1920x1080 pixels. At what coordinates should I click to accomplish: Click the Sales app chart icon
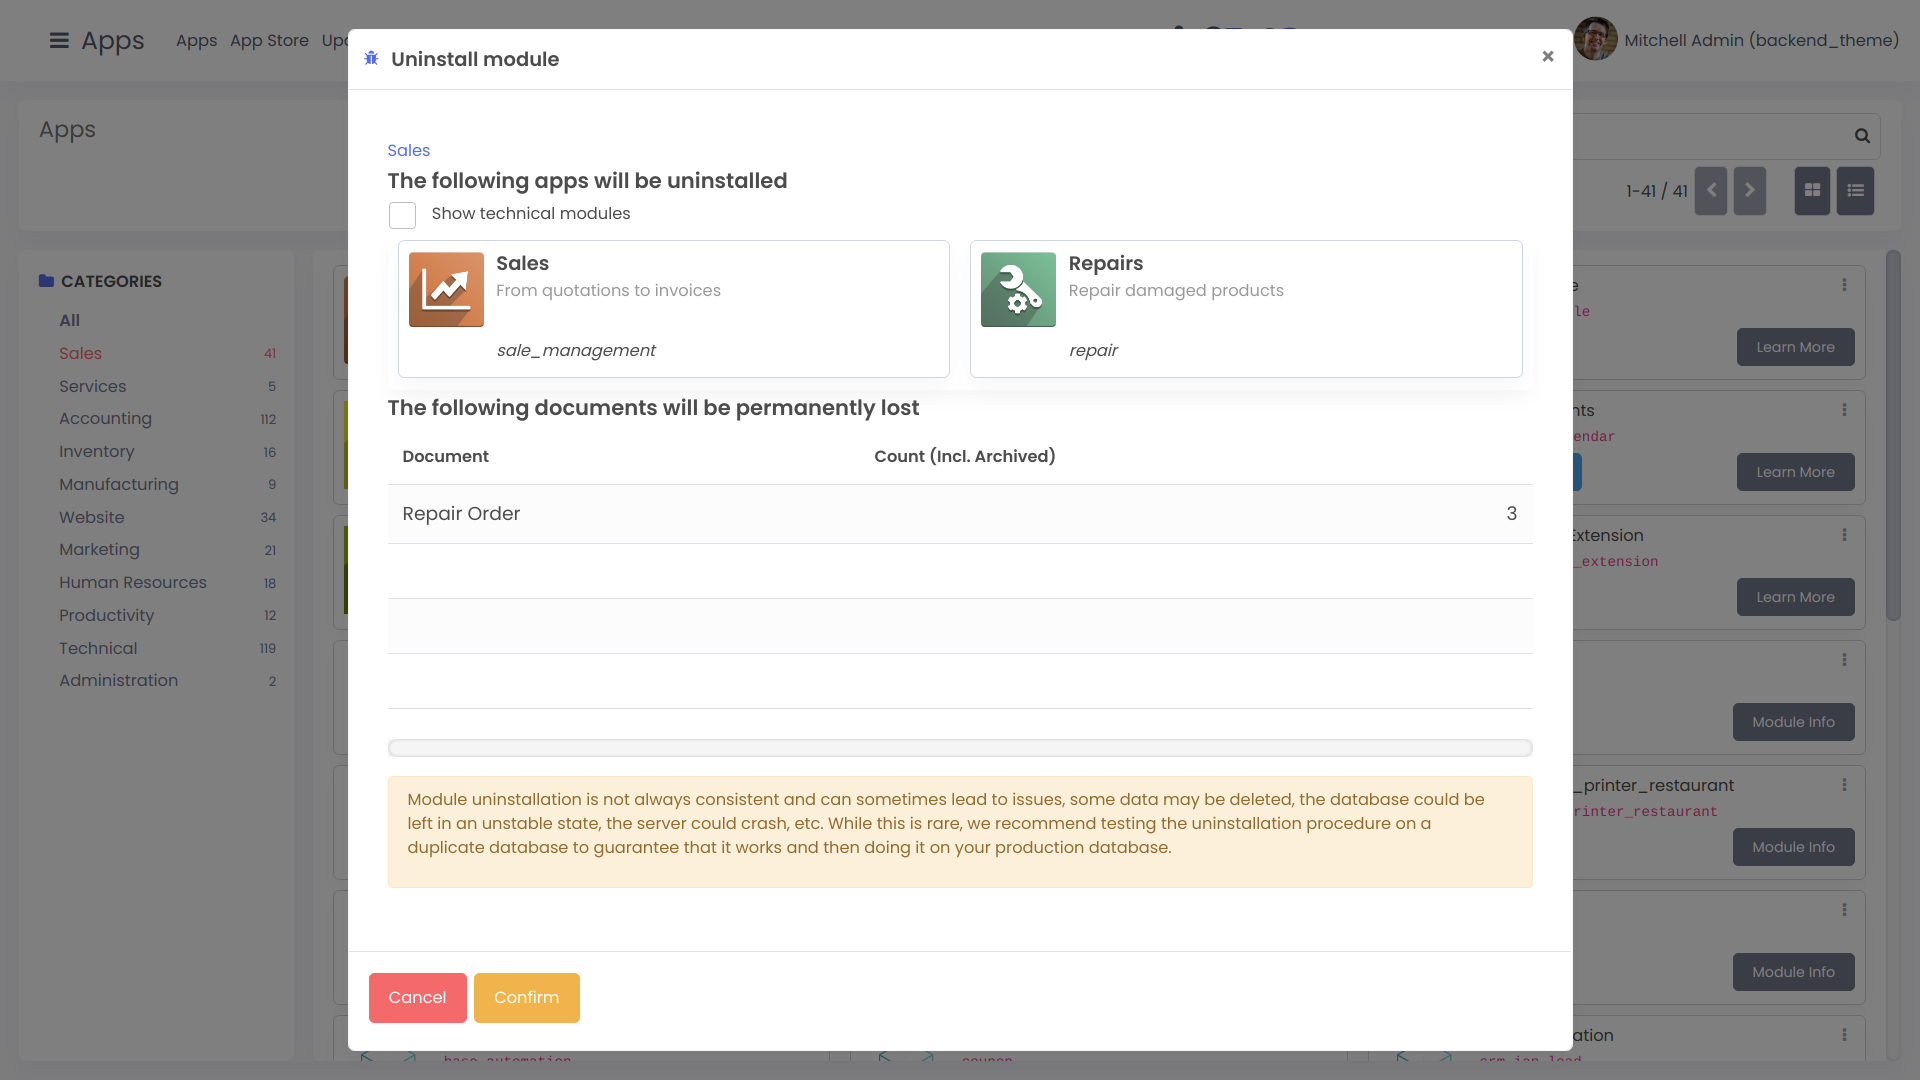(446, 290)
